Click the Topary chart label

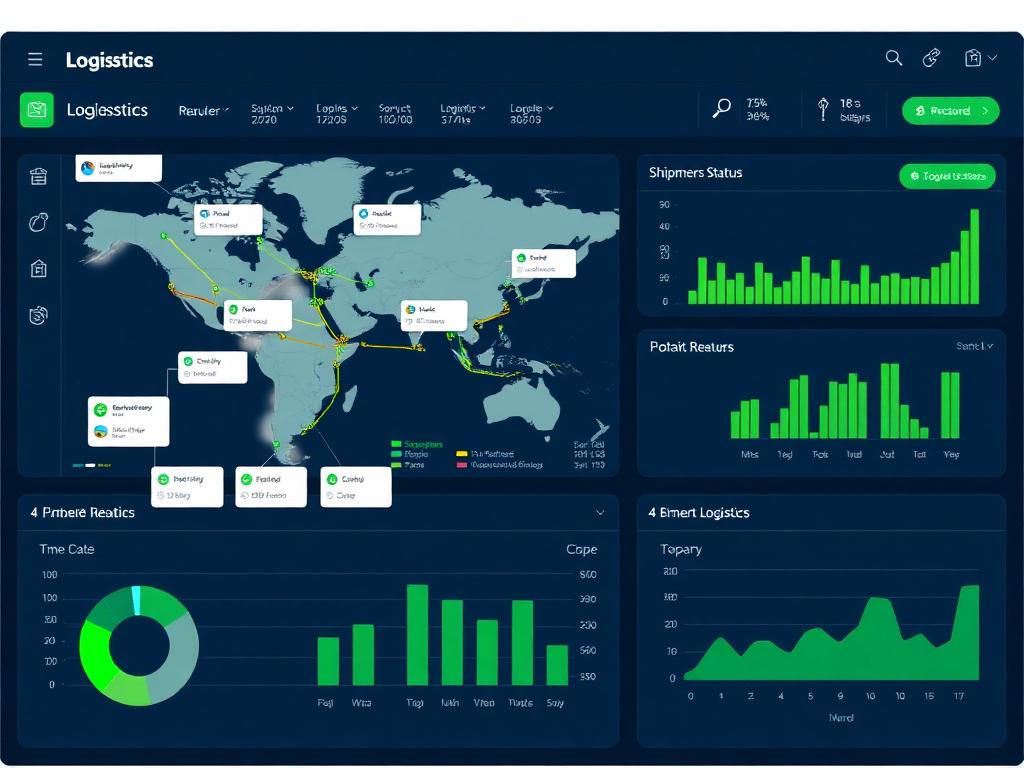680,549
